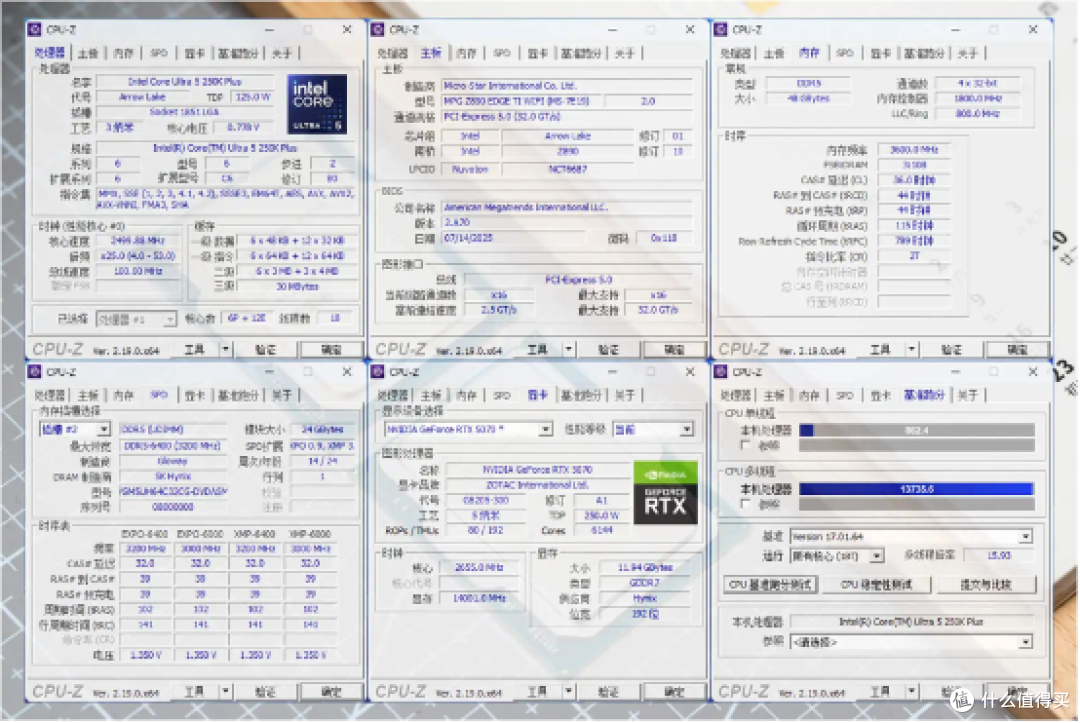Expand the 工具 arrow in the mainboard window
Viewport: 1080px width, 723px height.
click(x=568, y=350)
